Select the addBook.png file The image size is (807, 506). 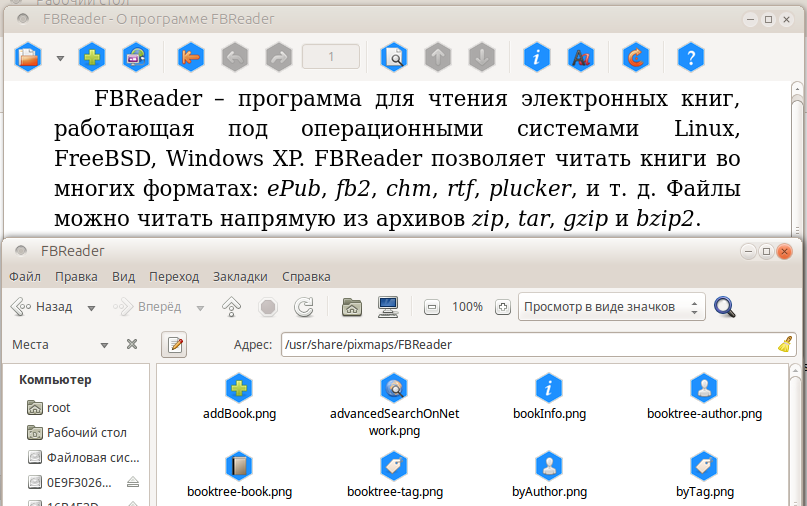(x=239, y=397)
